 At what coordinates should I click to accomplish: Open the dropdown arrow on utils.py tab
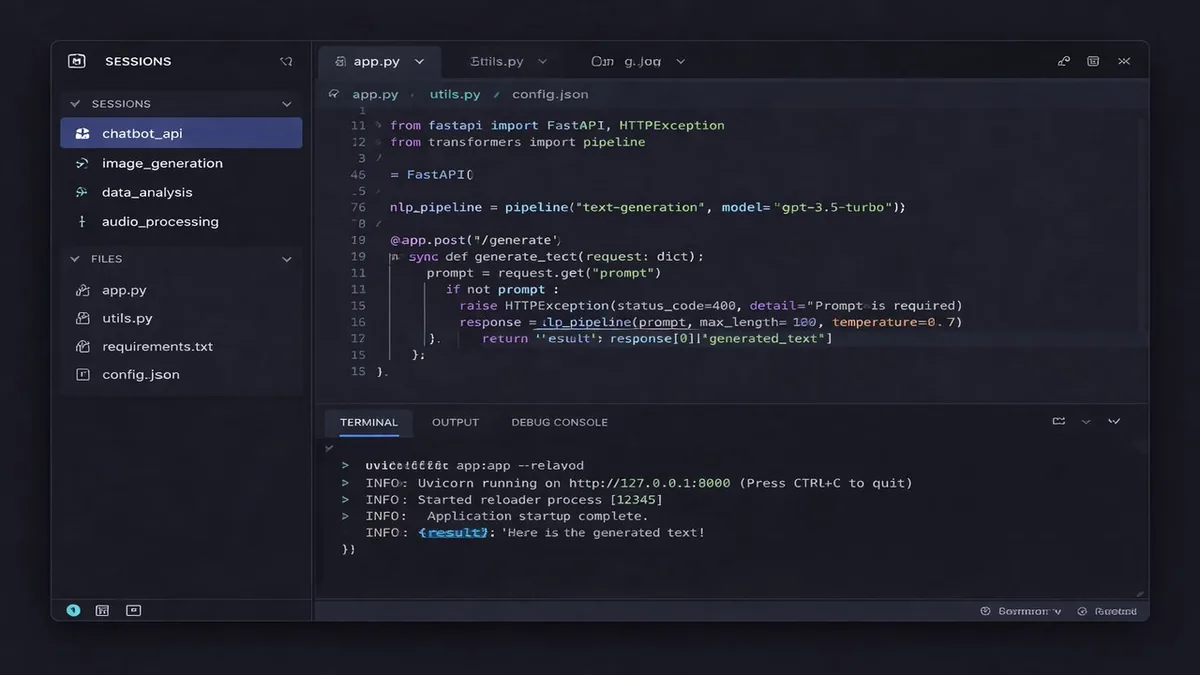[542, 62]
